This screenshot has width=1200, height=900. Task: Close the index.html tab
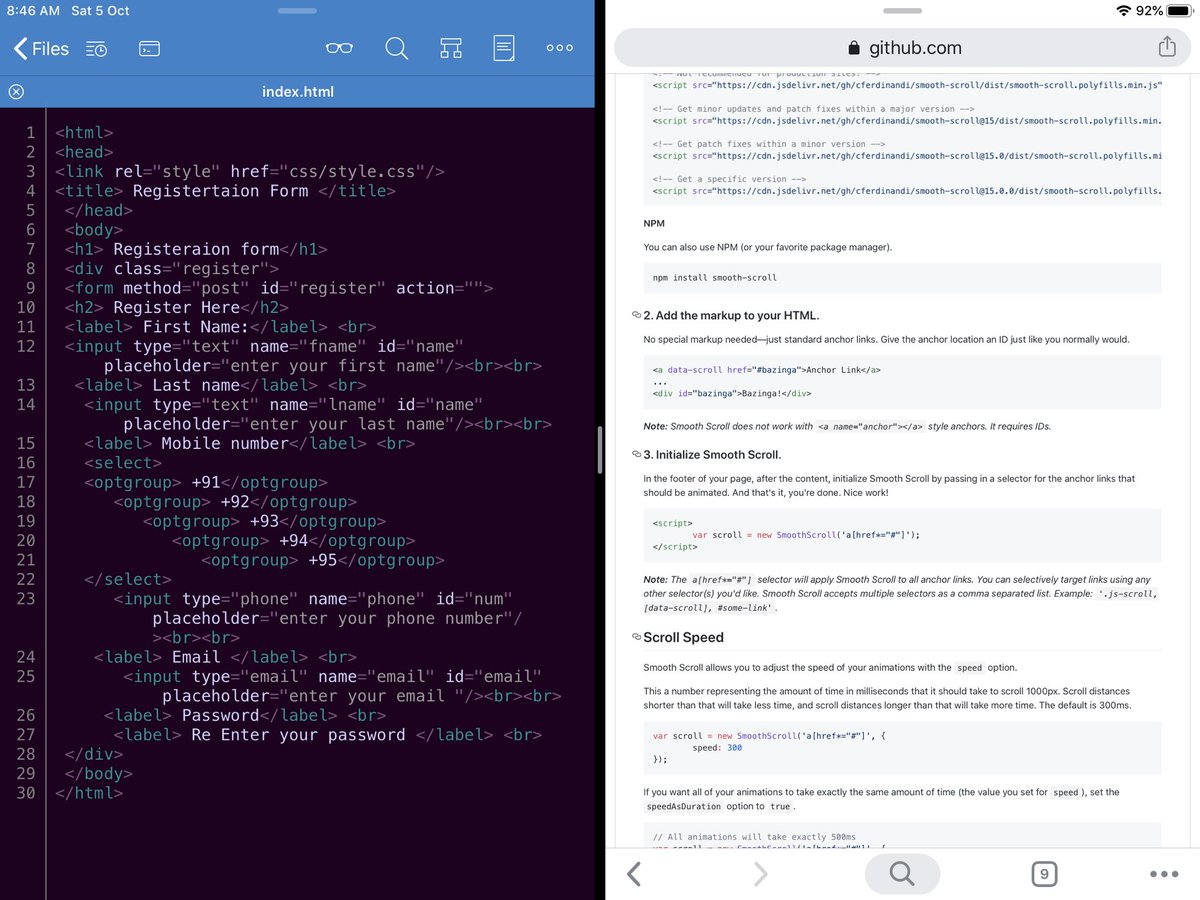click(16, 92)
